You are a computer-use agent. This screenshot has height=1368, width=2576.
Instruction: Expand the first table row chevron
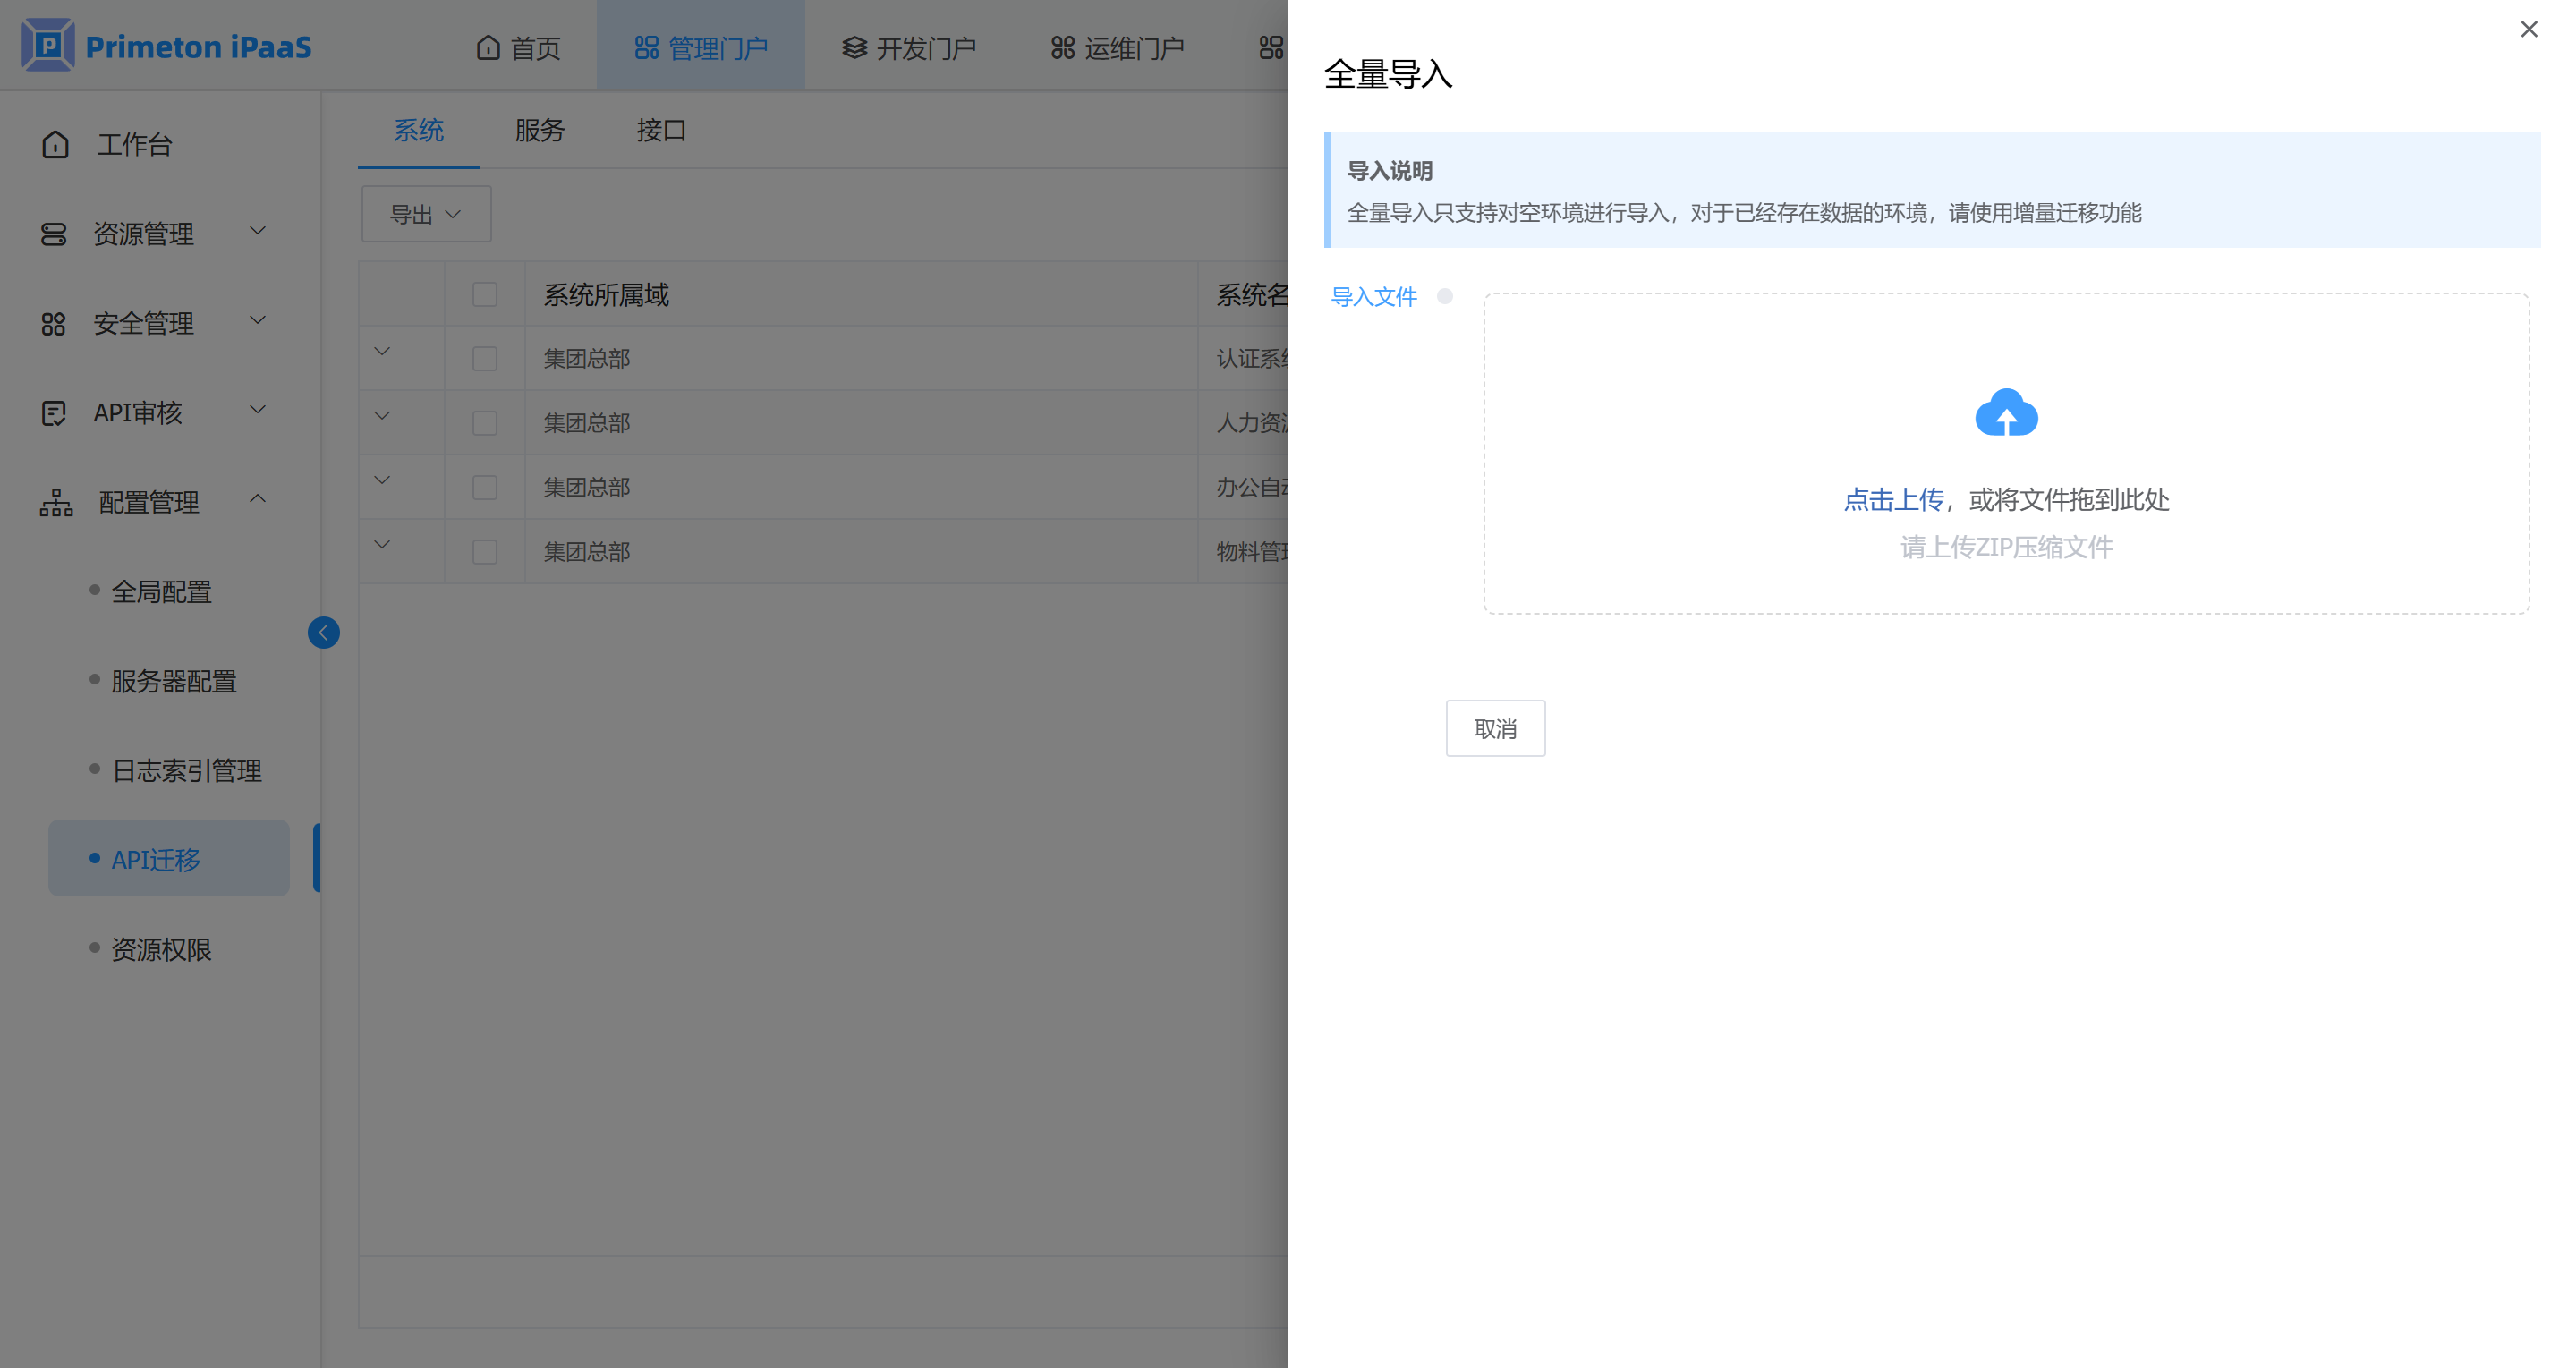point(382,351)
